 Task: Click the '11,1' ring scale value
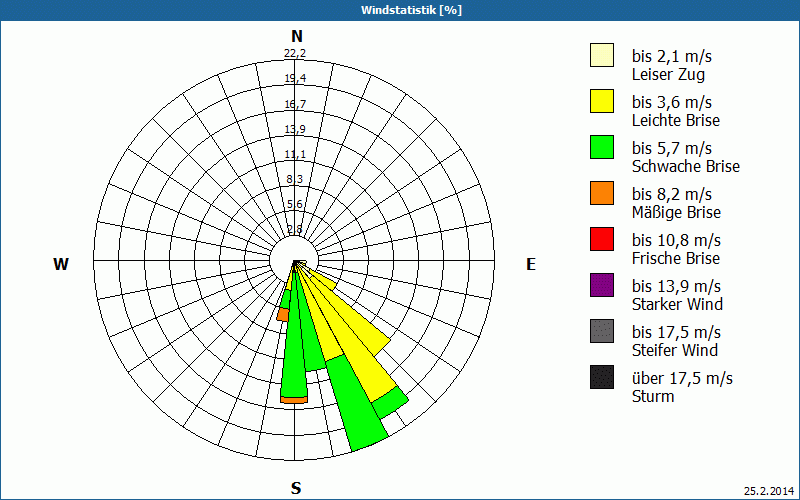click(295, 154)
